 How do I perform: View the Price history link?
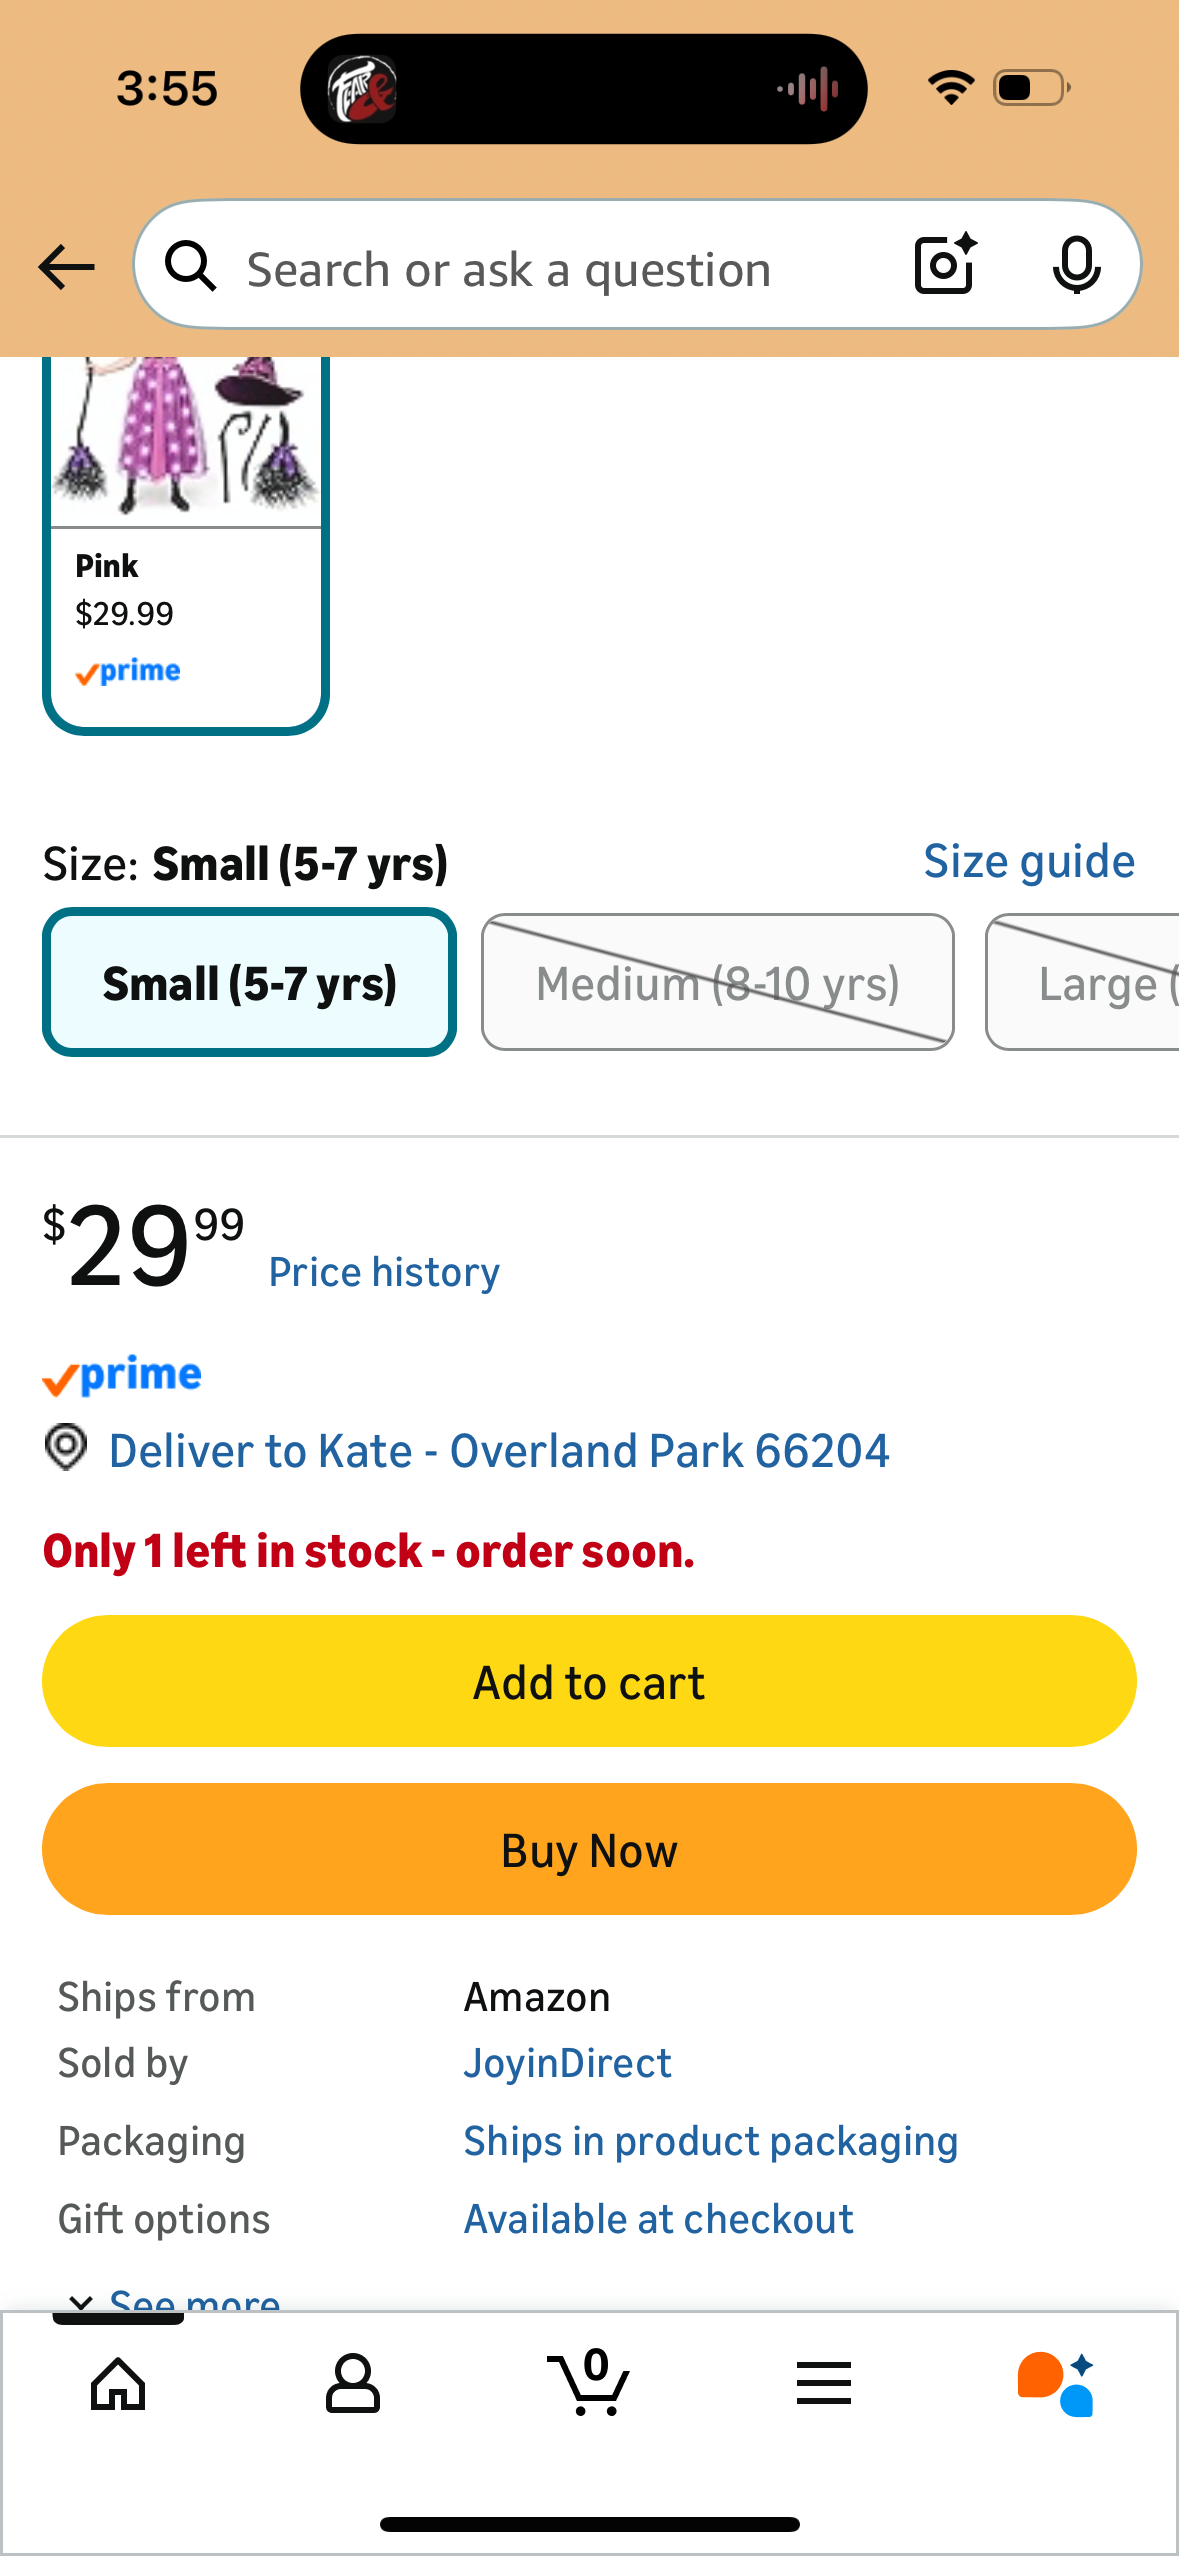(384, 1272)
